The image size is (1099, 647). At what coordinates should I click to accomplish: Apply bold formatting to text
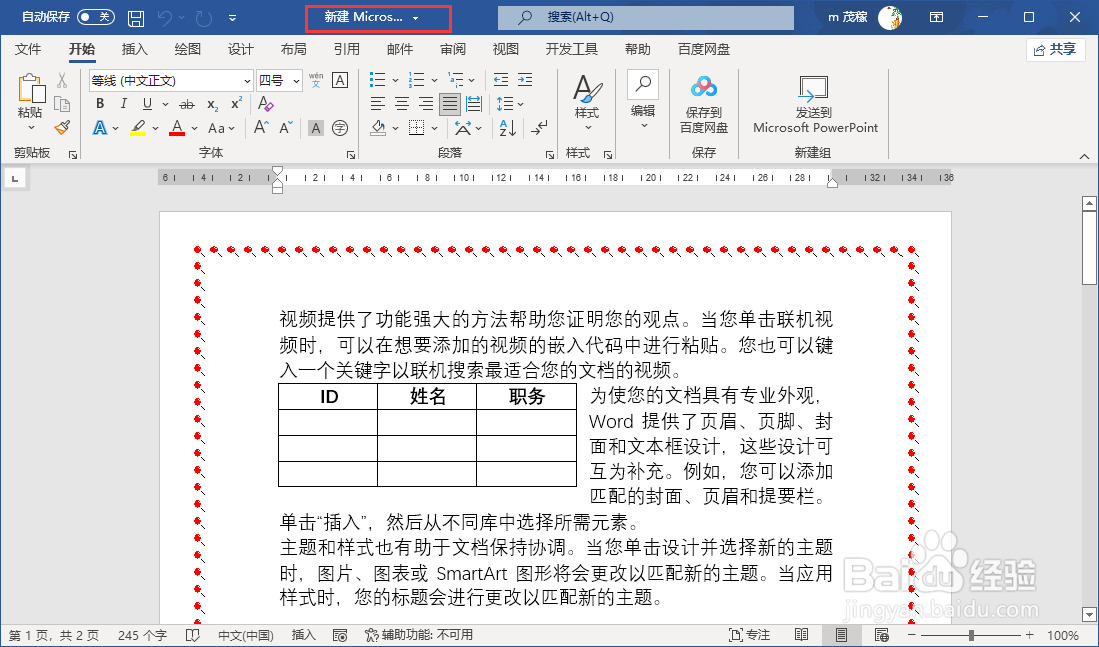tap(101, 102)
